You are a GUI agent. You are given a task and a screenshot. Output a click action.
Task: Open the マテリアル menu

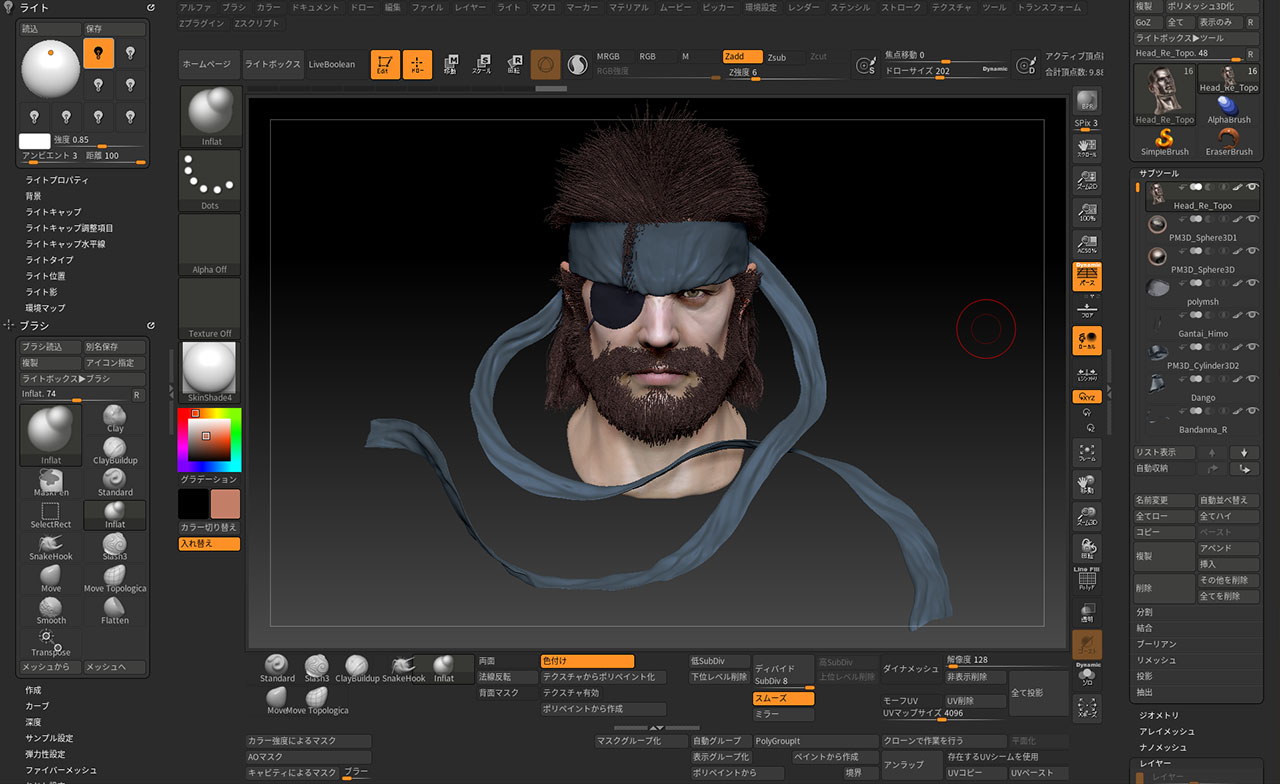tap(628, 7)
